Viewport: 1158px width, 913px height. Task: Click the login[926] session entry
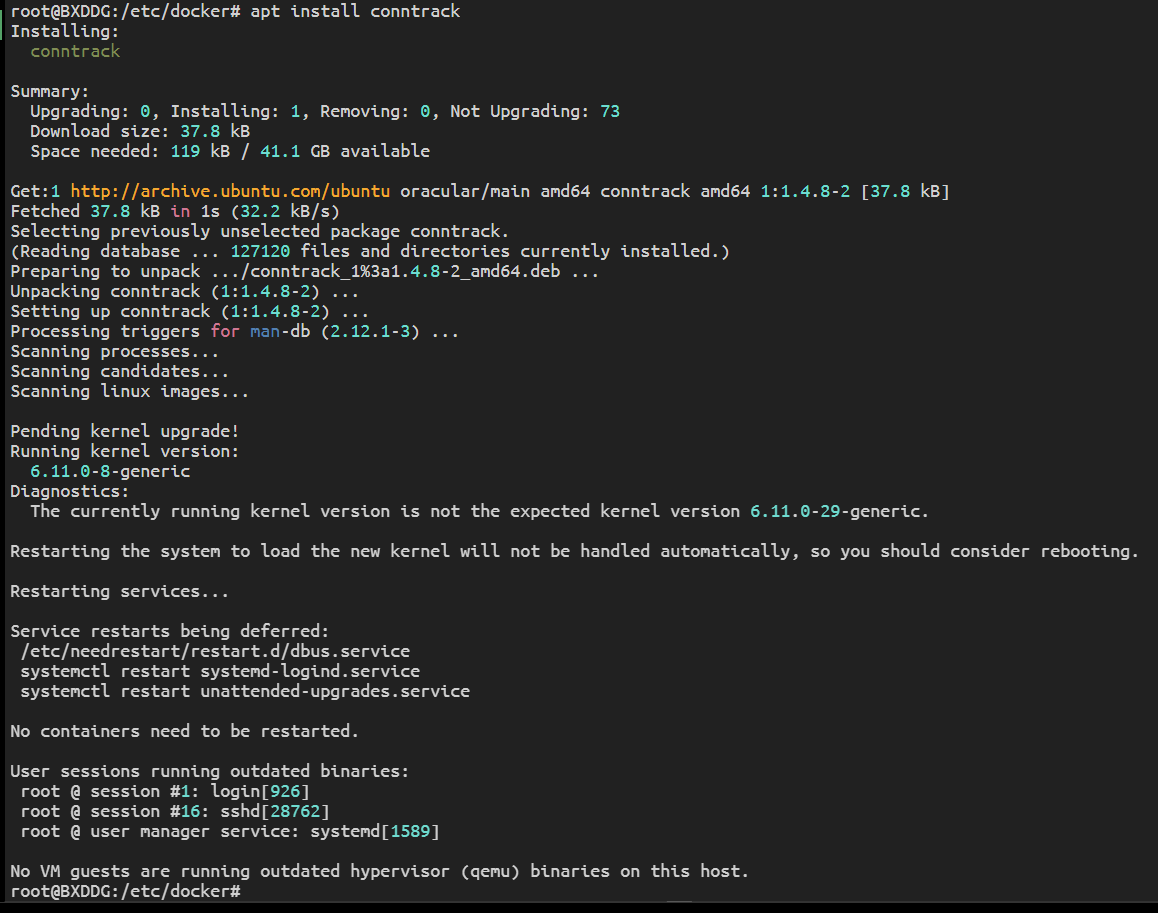point(260,791)
